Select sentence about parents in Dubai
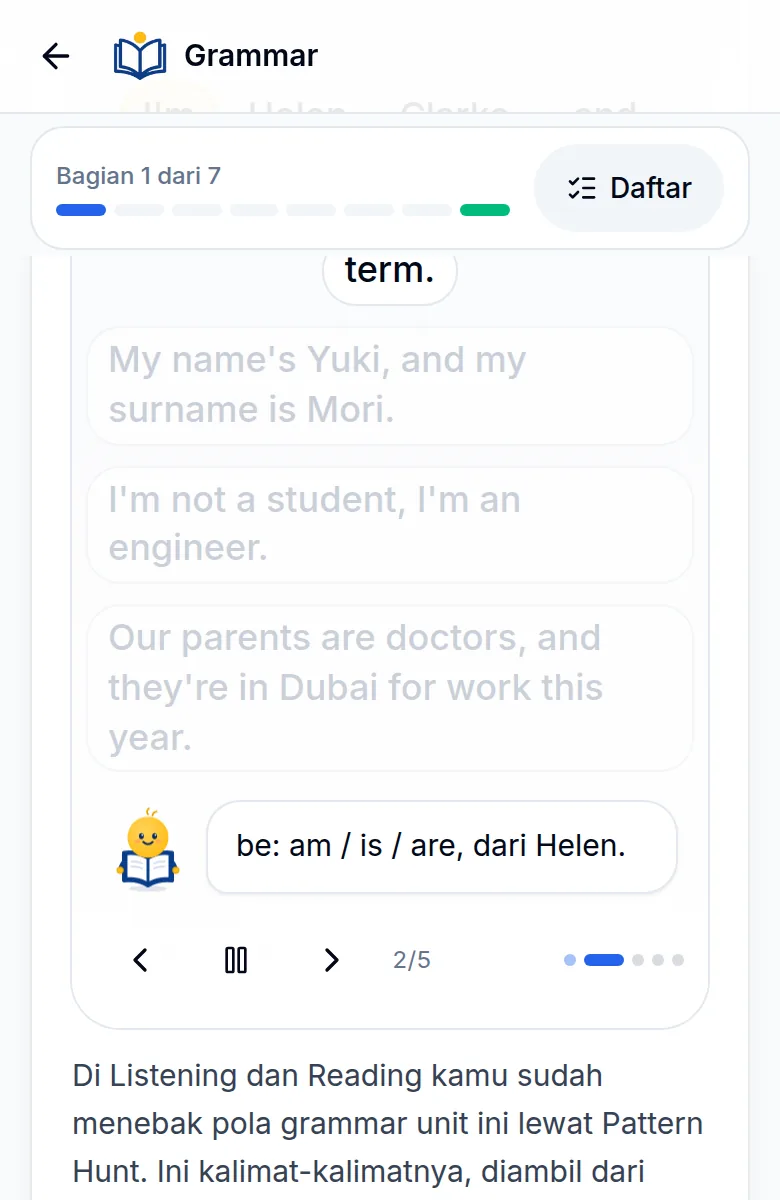 [390, 688]
